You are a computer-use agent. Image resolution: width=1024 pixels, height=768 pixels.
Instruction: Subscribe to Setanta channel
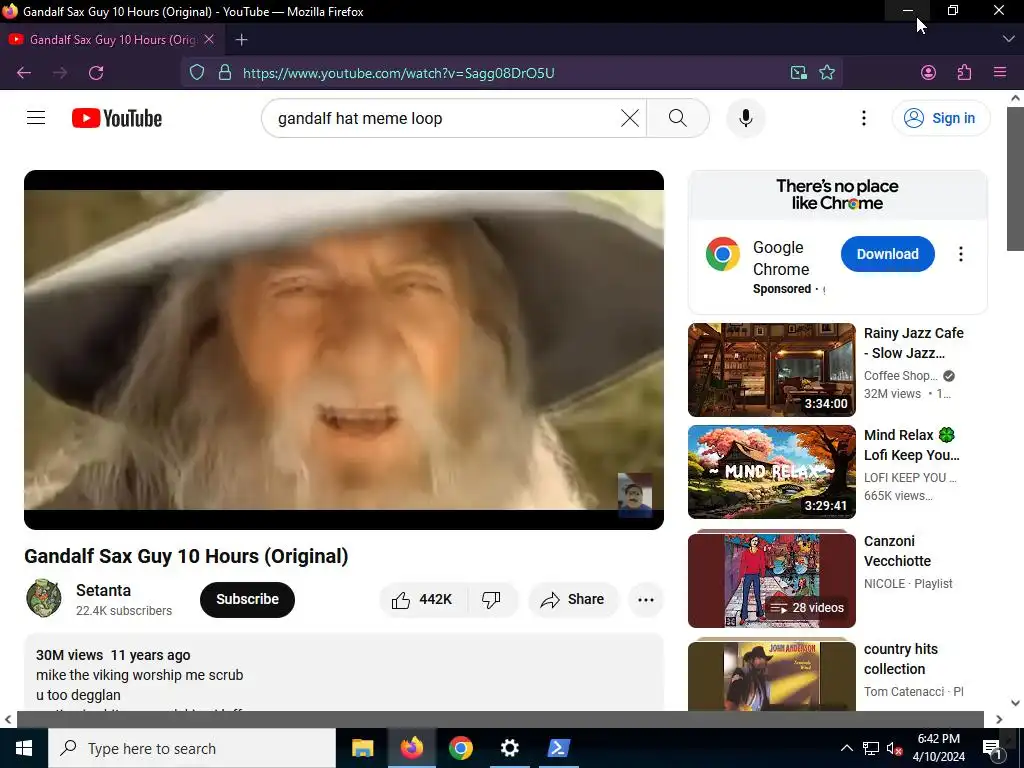pos(247,600)
